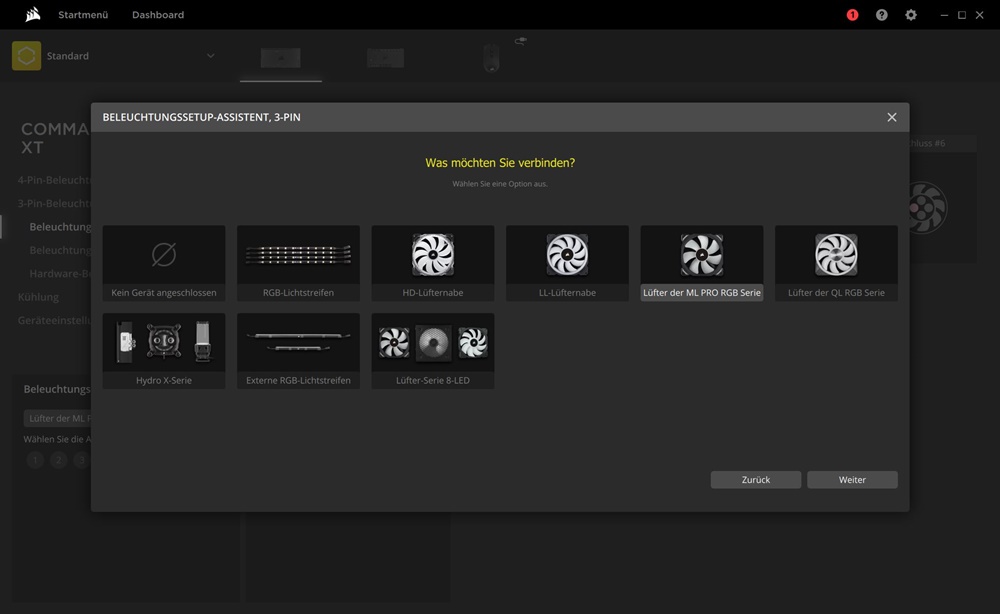Select the second device thumbnail in top bar
Image resolution: width=1000 pixels, height=614 pixels.
pos(385,57)
